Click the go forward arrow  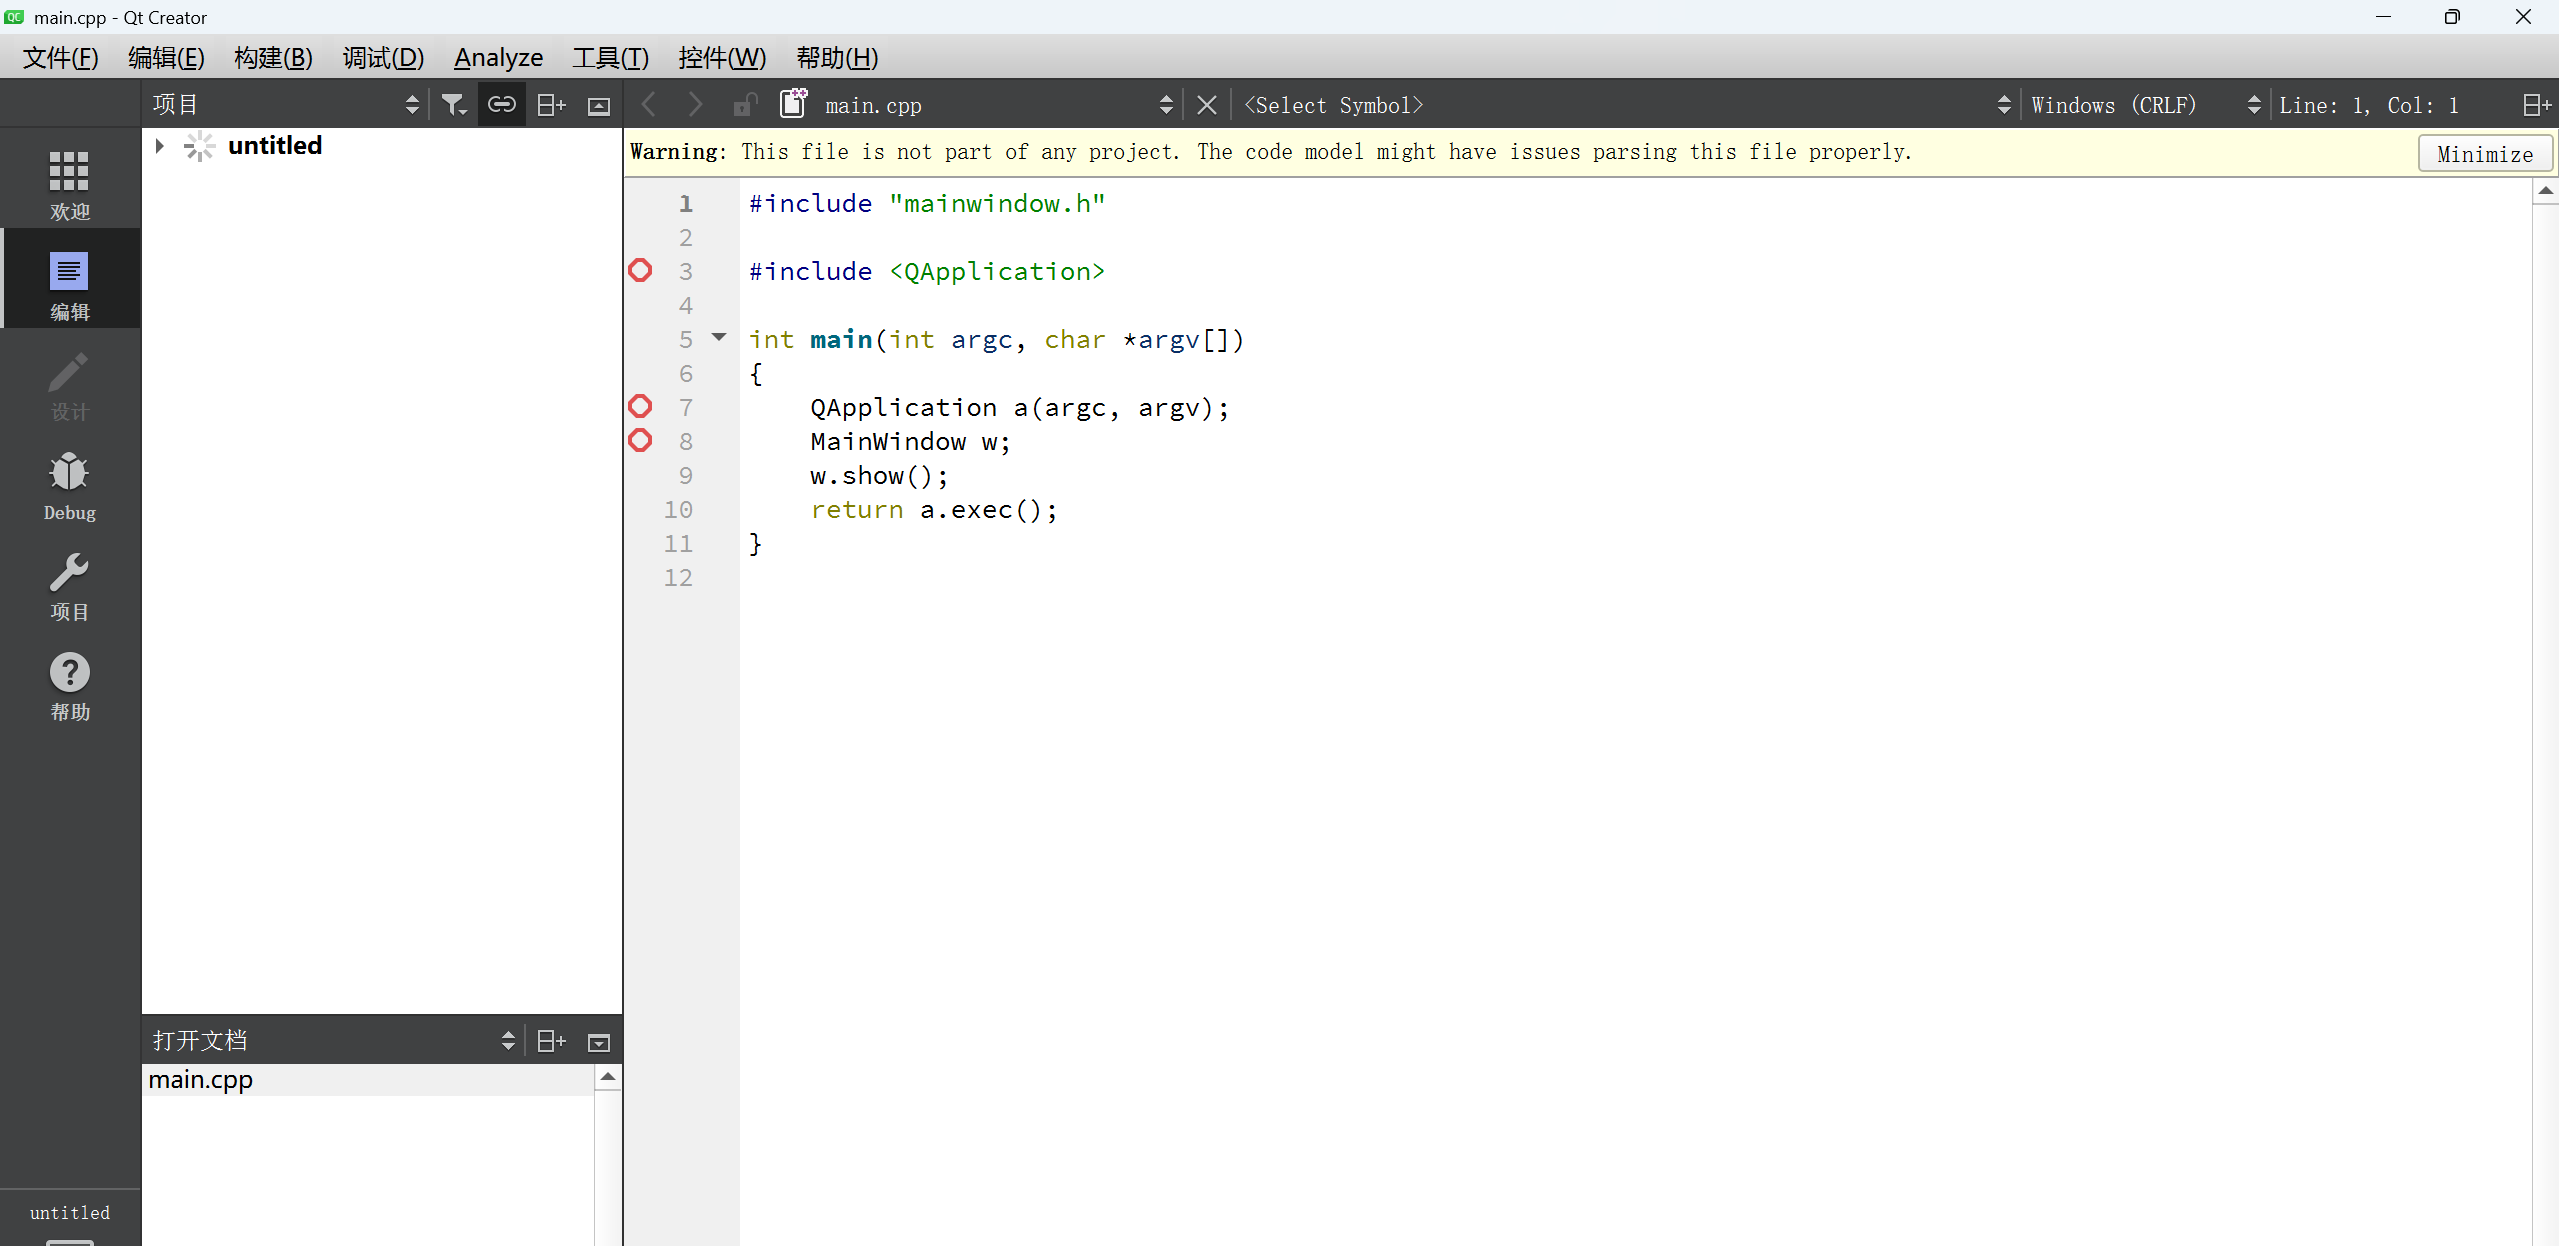pyautogui.click(x=695, y=105)
